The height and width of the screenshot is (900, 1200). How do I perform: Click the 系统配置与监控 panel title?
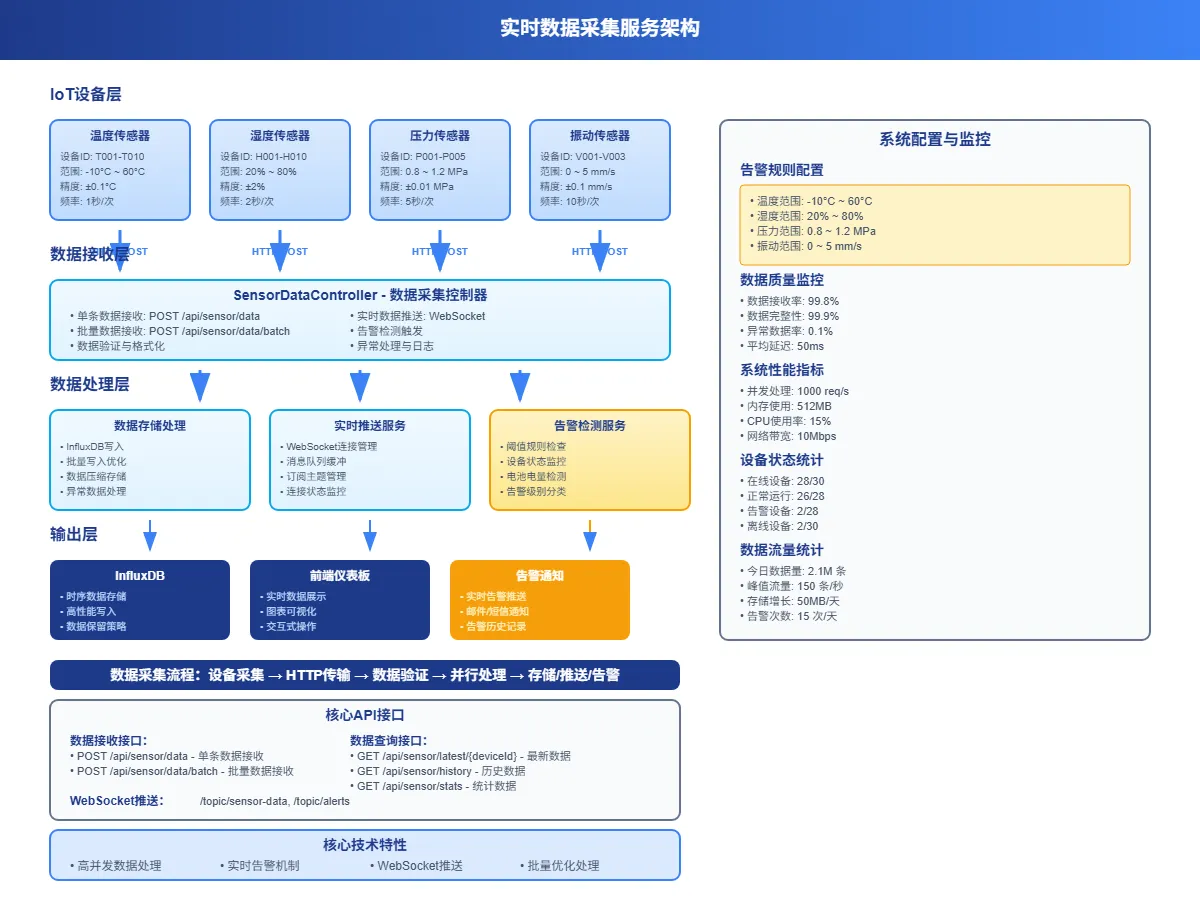pos(935,140)
